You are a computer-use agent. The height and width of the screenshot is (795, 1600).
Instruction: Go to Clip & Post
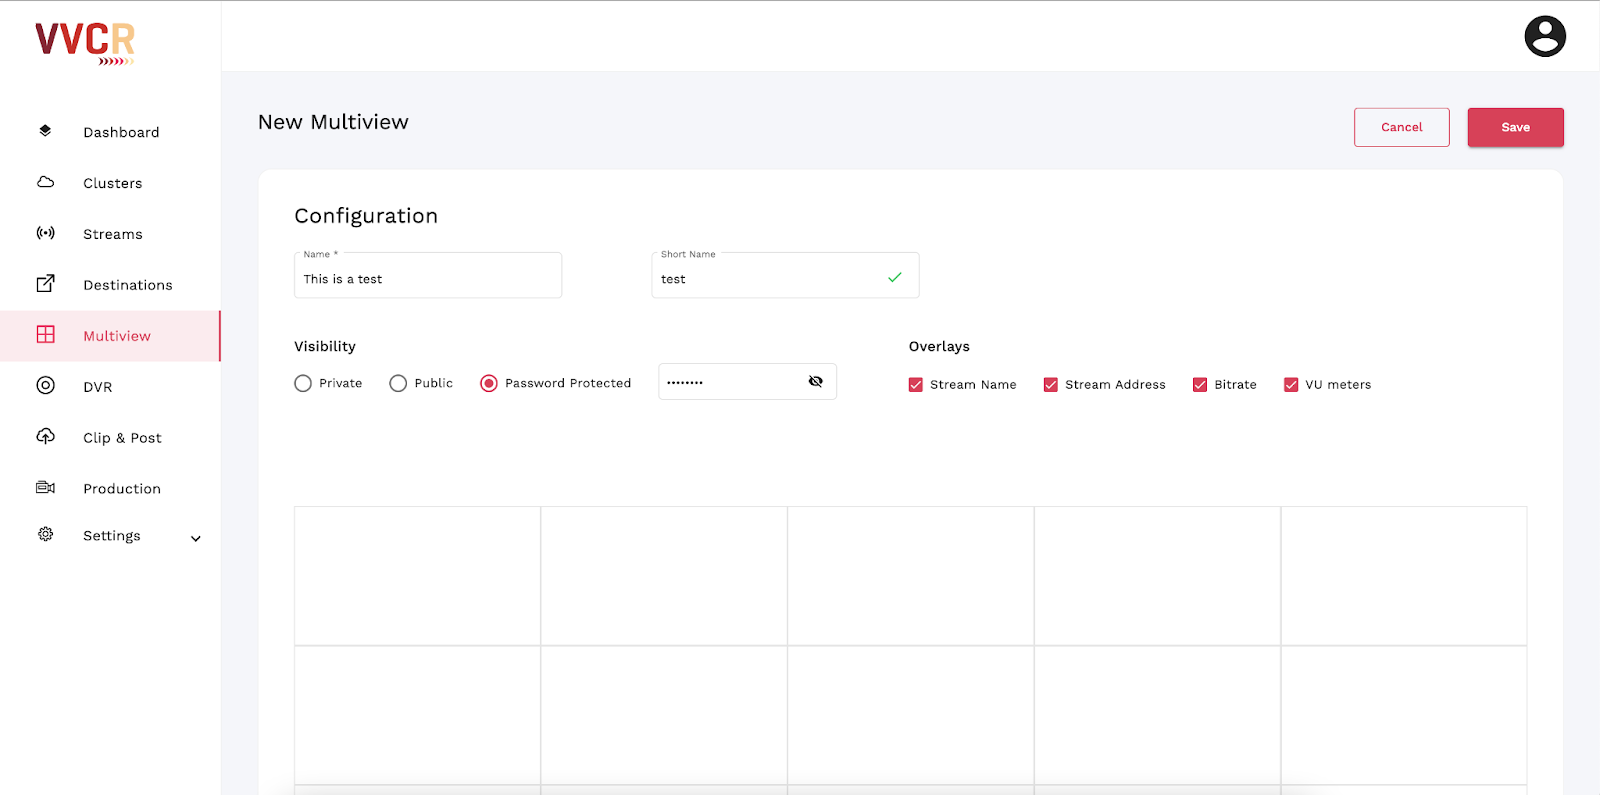coord(122,438)
